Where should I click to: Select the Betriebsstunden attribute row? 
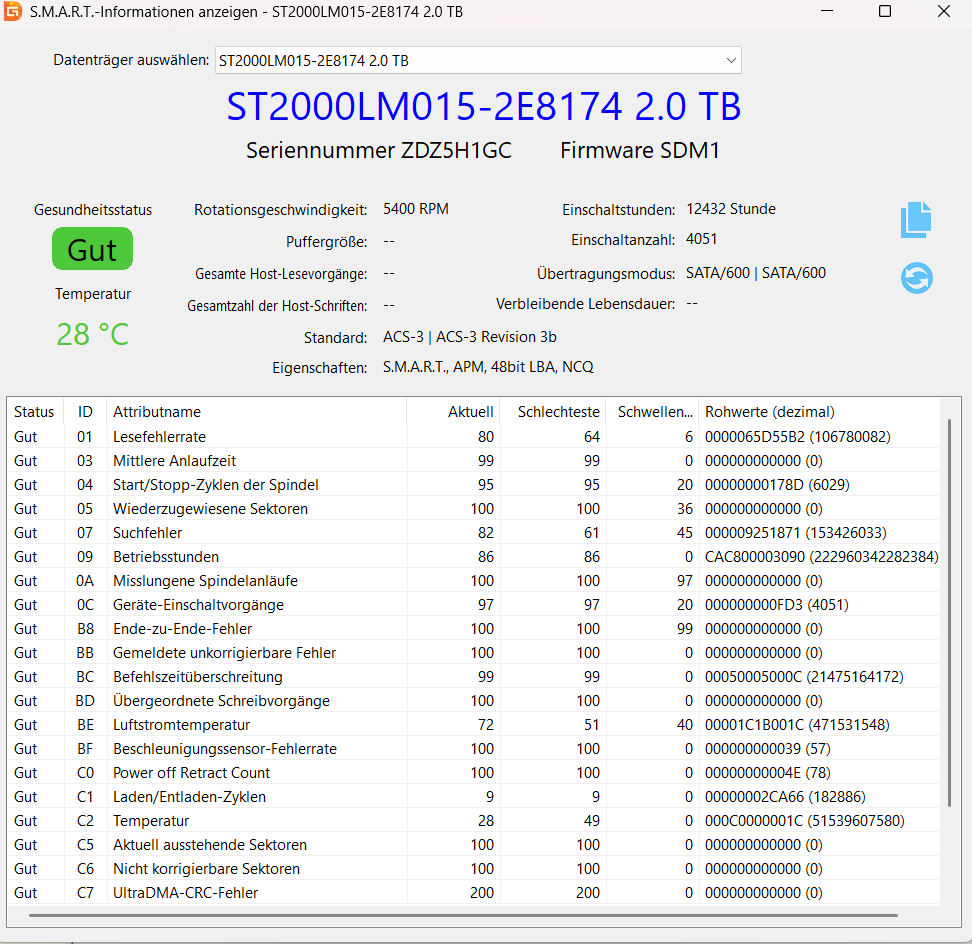166,557
